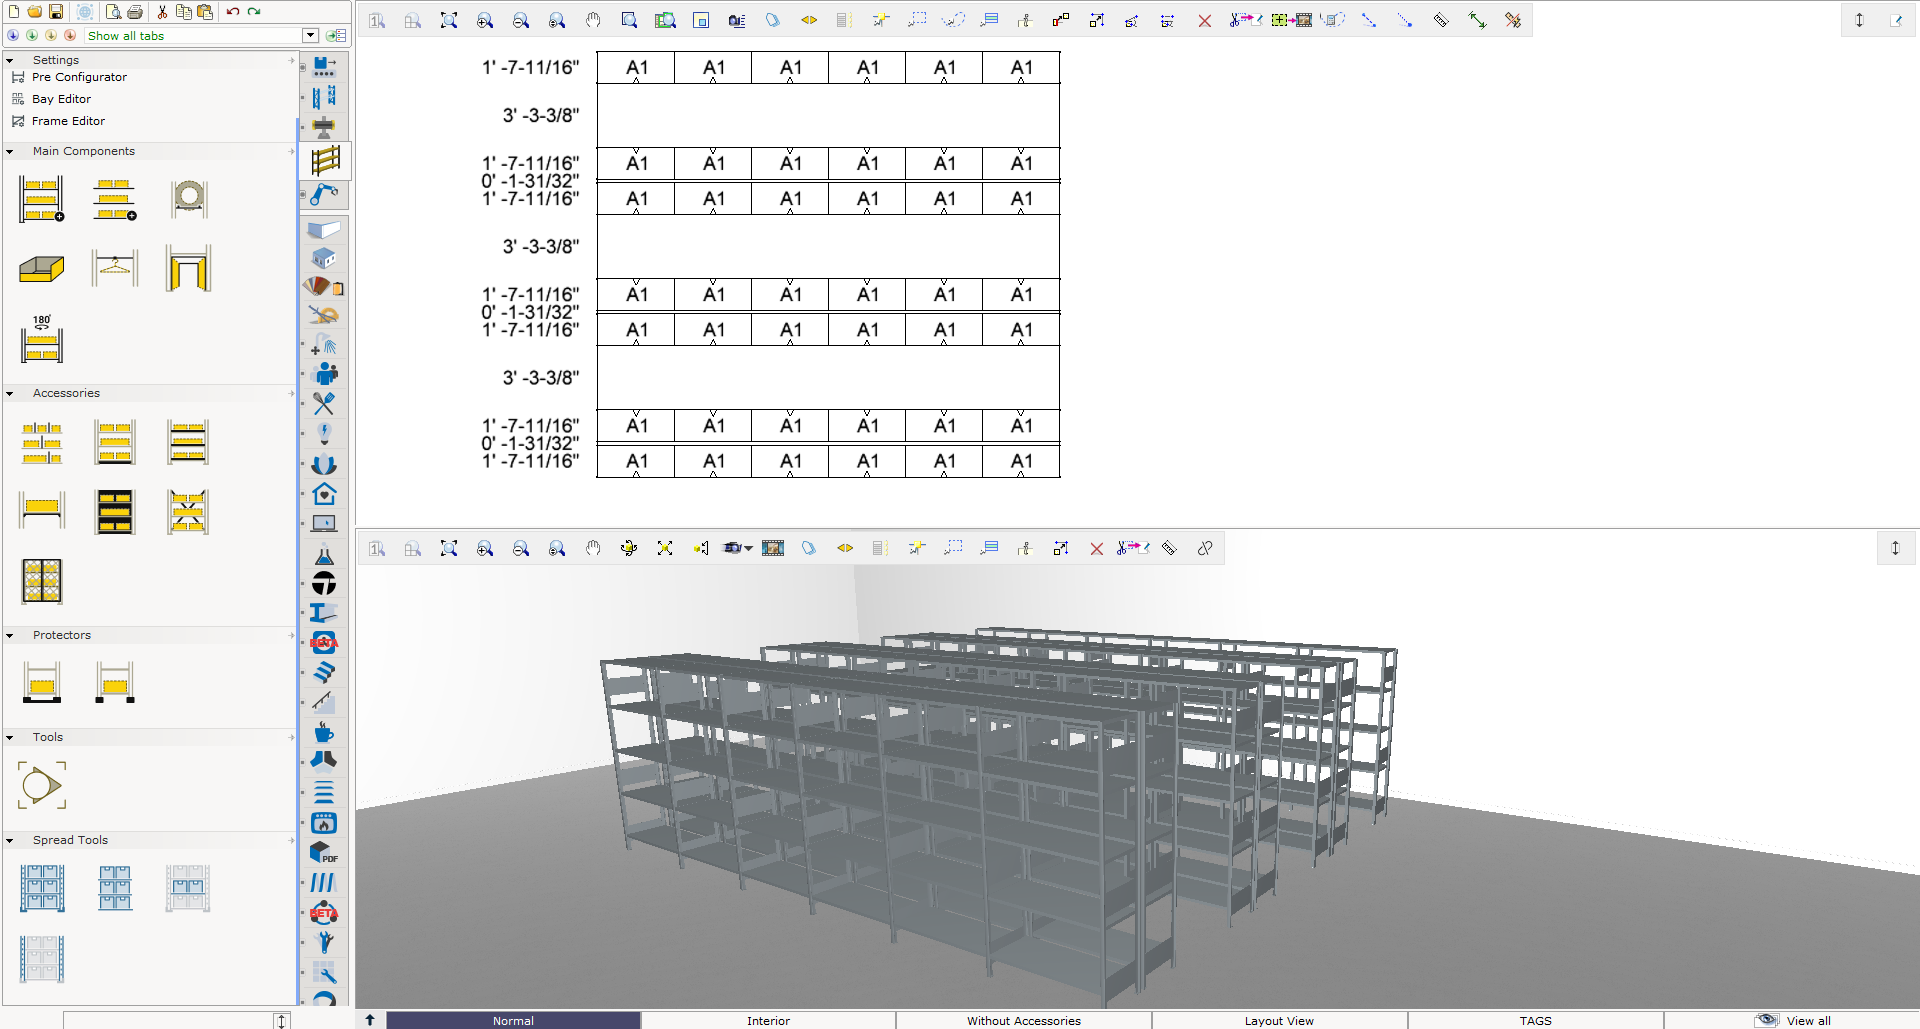The image size is (1920, 1029).
Task: Select the Orbit rotate tool in the 3D toolbar
Action: coord(629,548)
